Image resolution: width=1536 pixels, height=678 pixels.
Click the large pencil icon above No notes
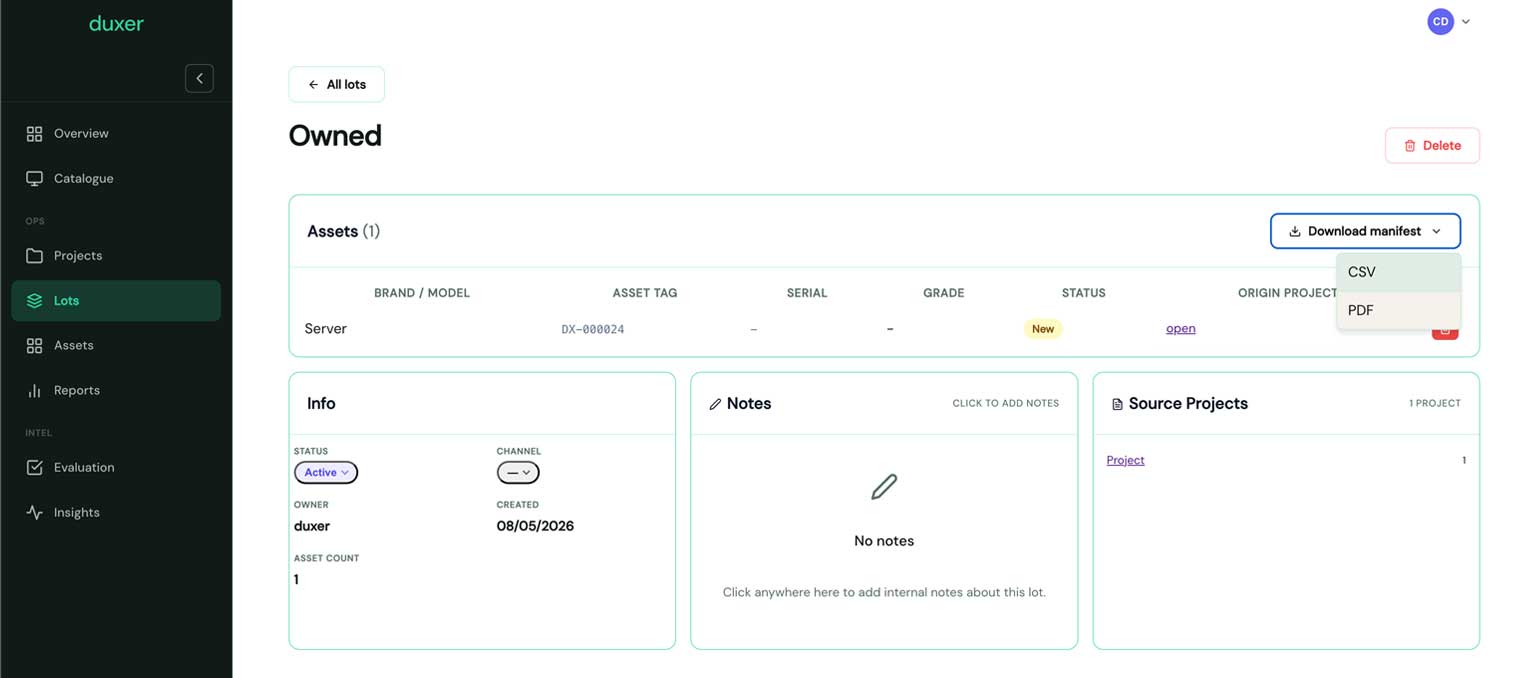point(884,487)
